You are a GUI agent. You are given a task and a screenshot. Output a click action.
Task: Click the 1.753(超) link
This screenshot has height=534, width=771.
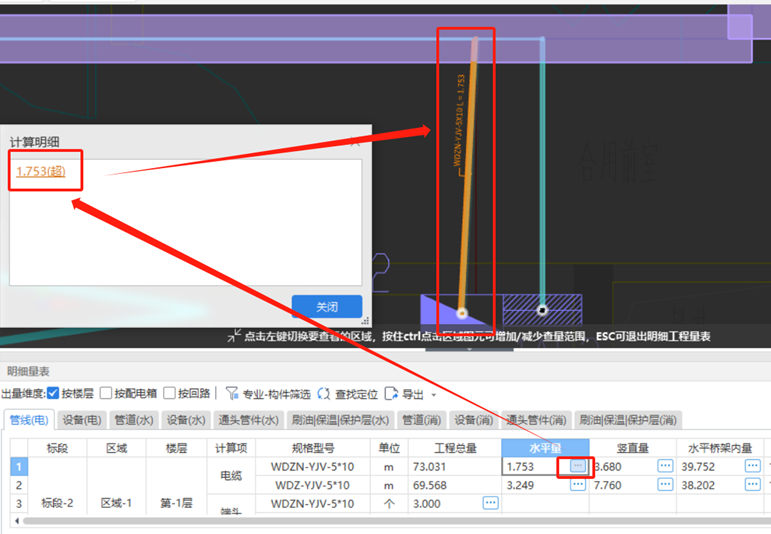click(x=41, y=171)
